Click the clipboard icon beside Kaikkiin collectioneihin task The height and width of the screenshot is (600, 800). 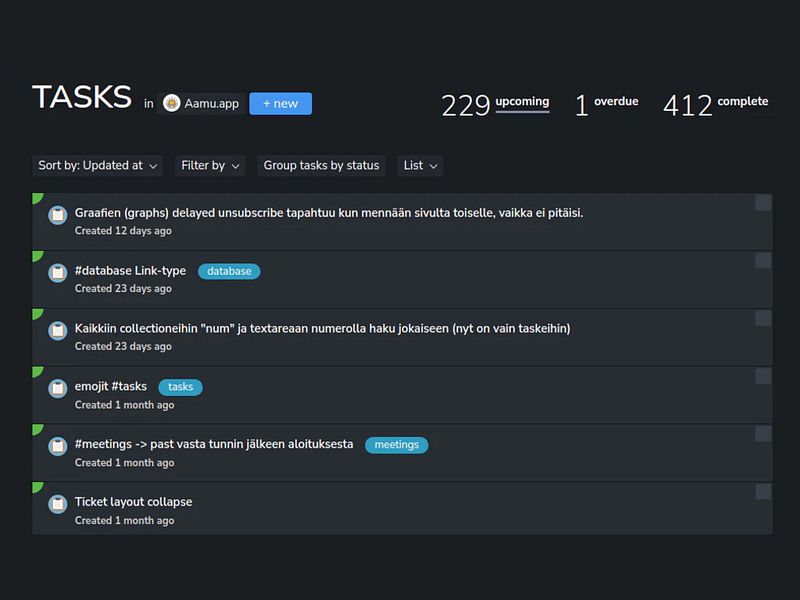(x=58, y=329)
